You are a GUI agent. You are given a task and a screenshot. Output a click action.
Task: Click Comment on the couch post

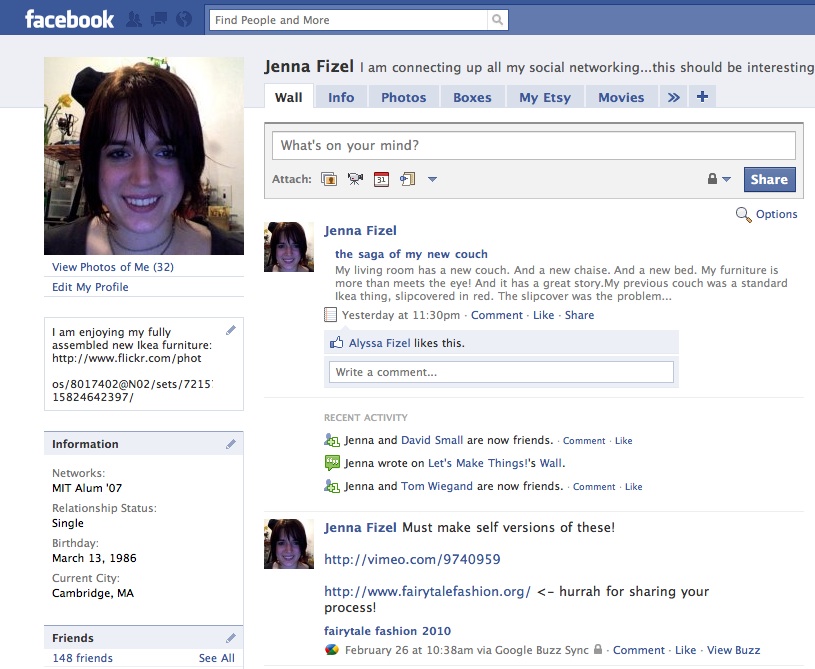496,315
